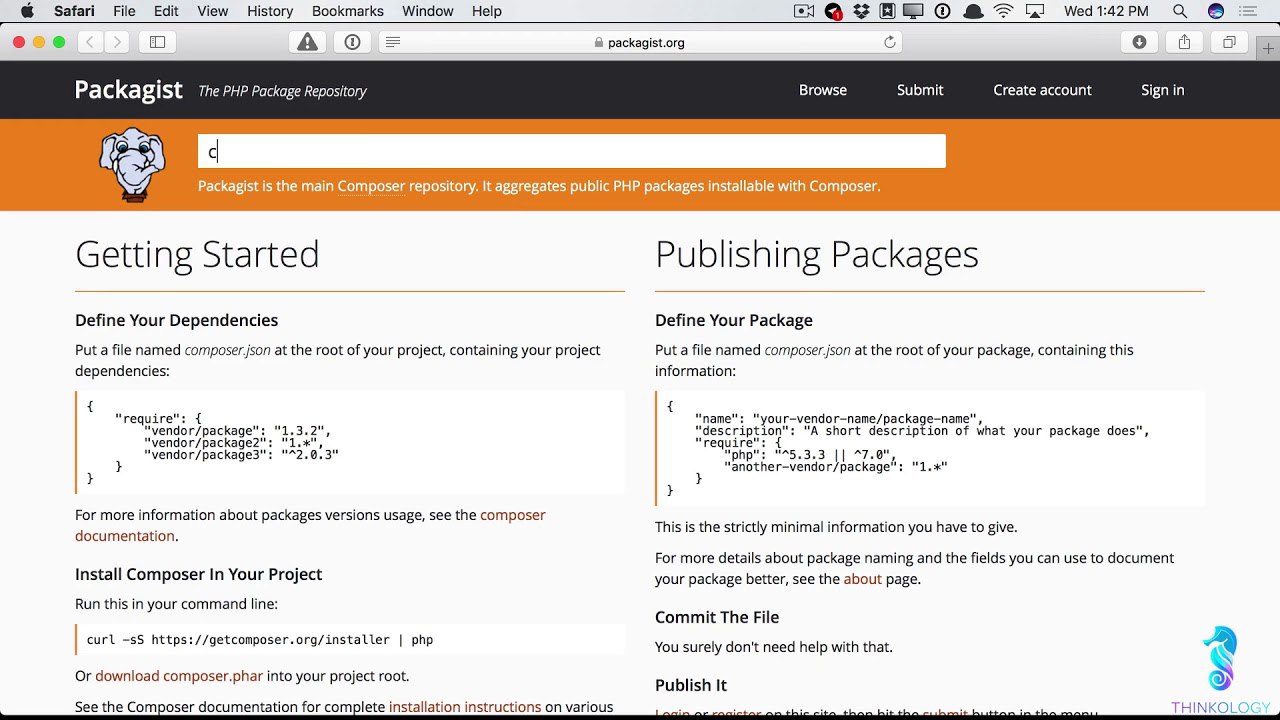Reload the page with the refresh icon
Screen dimensions: 1280x720
889,42
